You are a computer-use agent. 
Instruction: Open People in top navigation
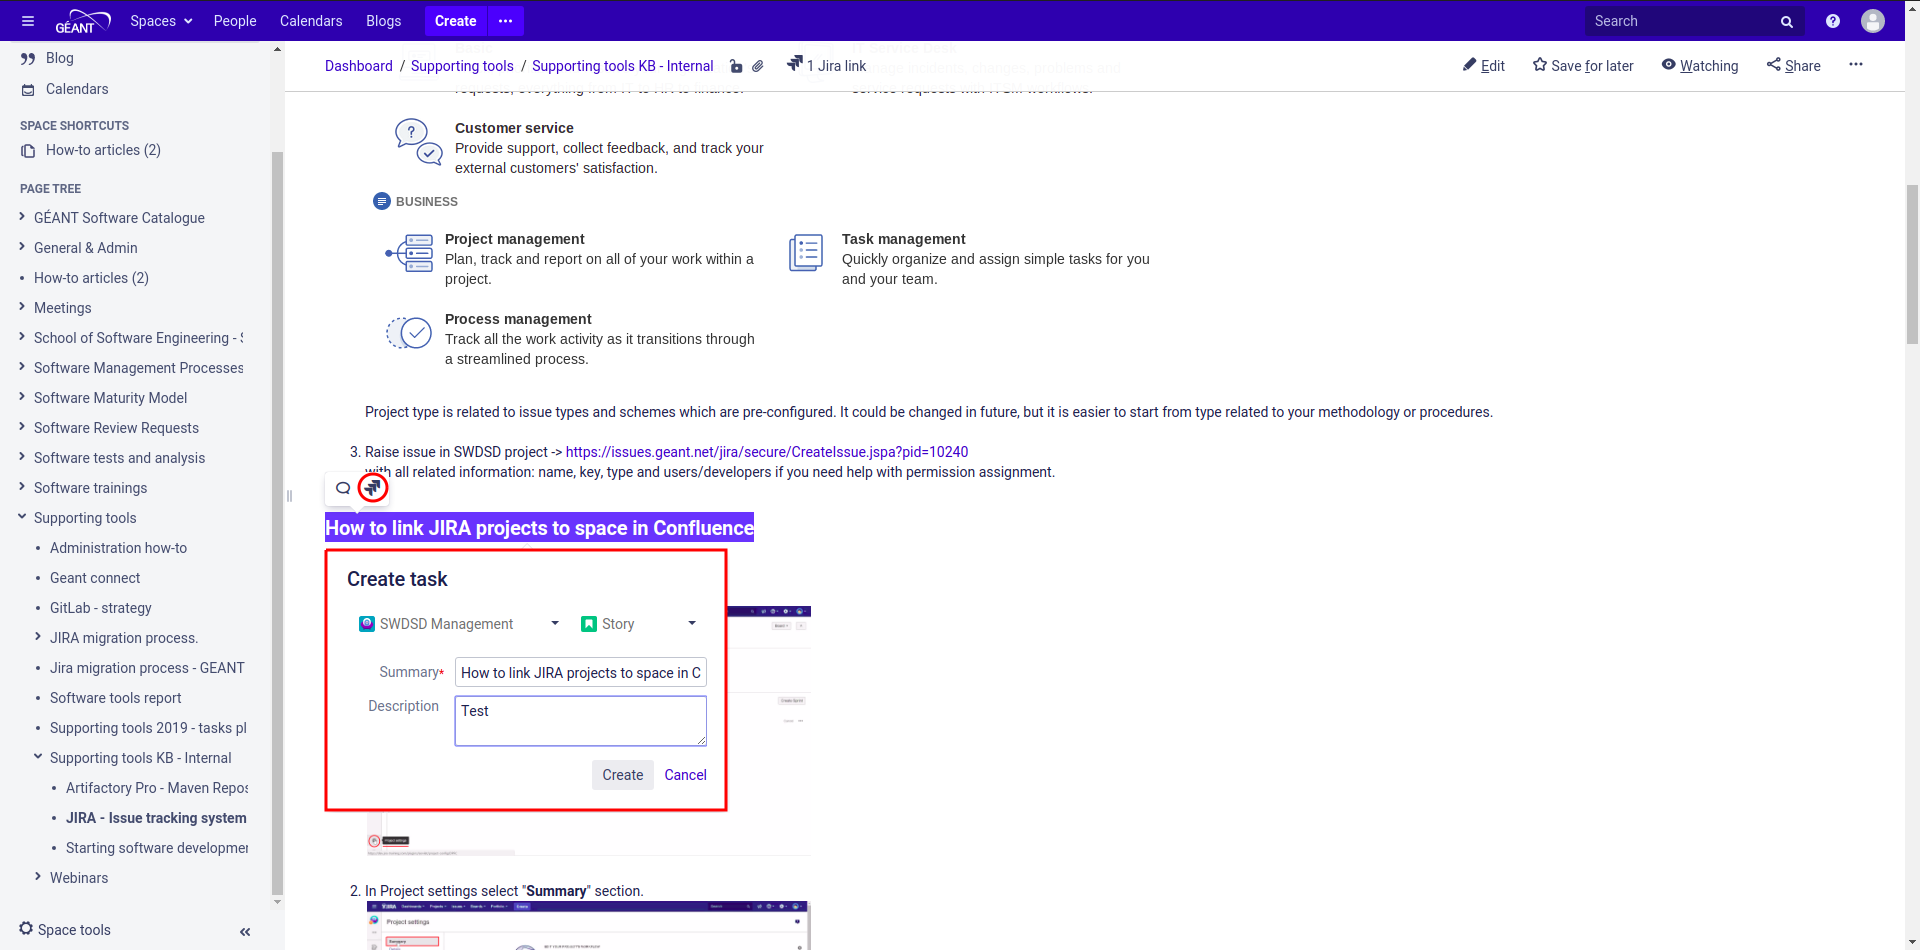(235, 21)
